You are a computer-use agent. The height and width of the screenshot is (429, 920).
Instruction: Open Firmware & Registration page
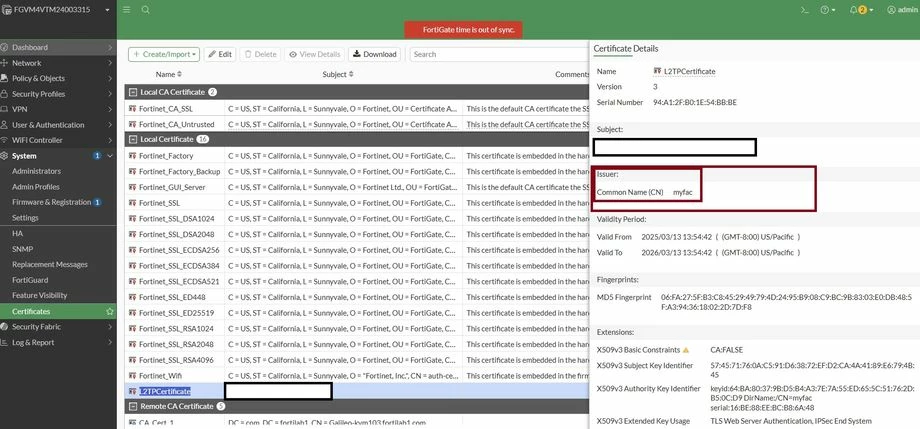click(52, 202)
